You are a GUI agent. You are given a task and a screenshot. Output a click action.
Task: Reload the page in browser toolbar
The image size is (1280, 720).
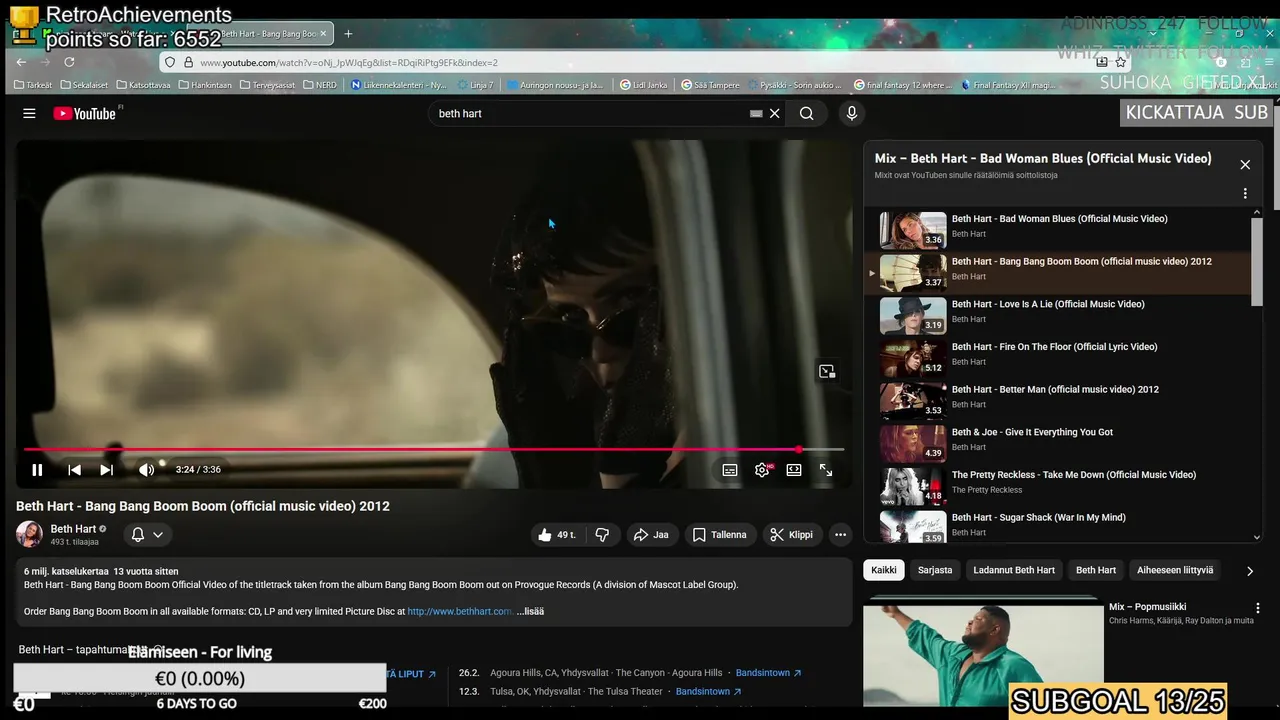tap(69, 62)
